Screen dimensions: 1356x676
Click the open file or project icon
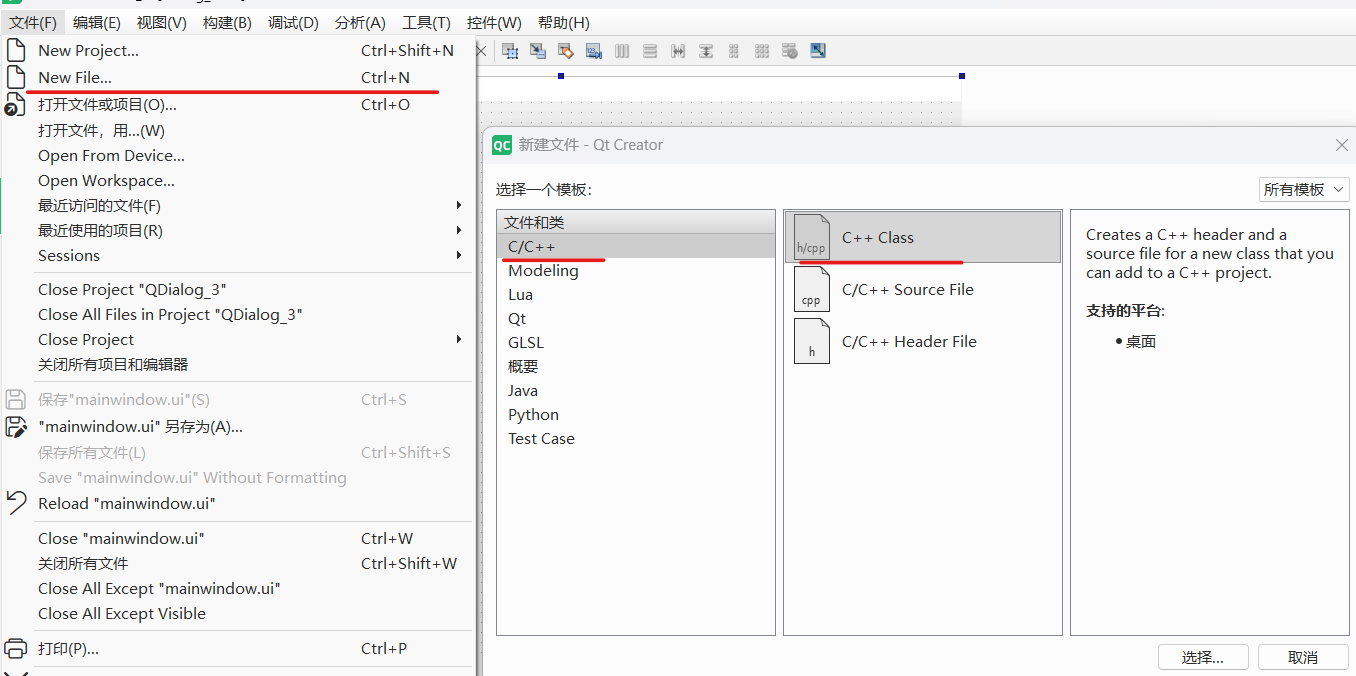[x=14, y=105]
